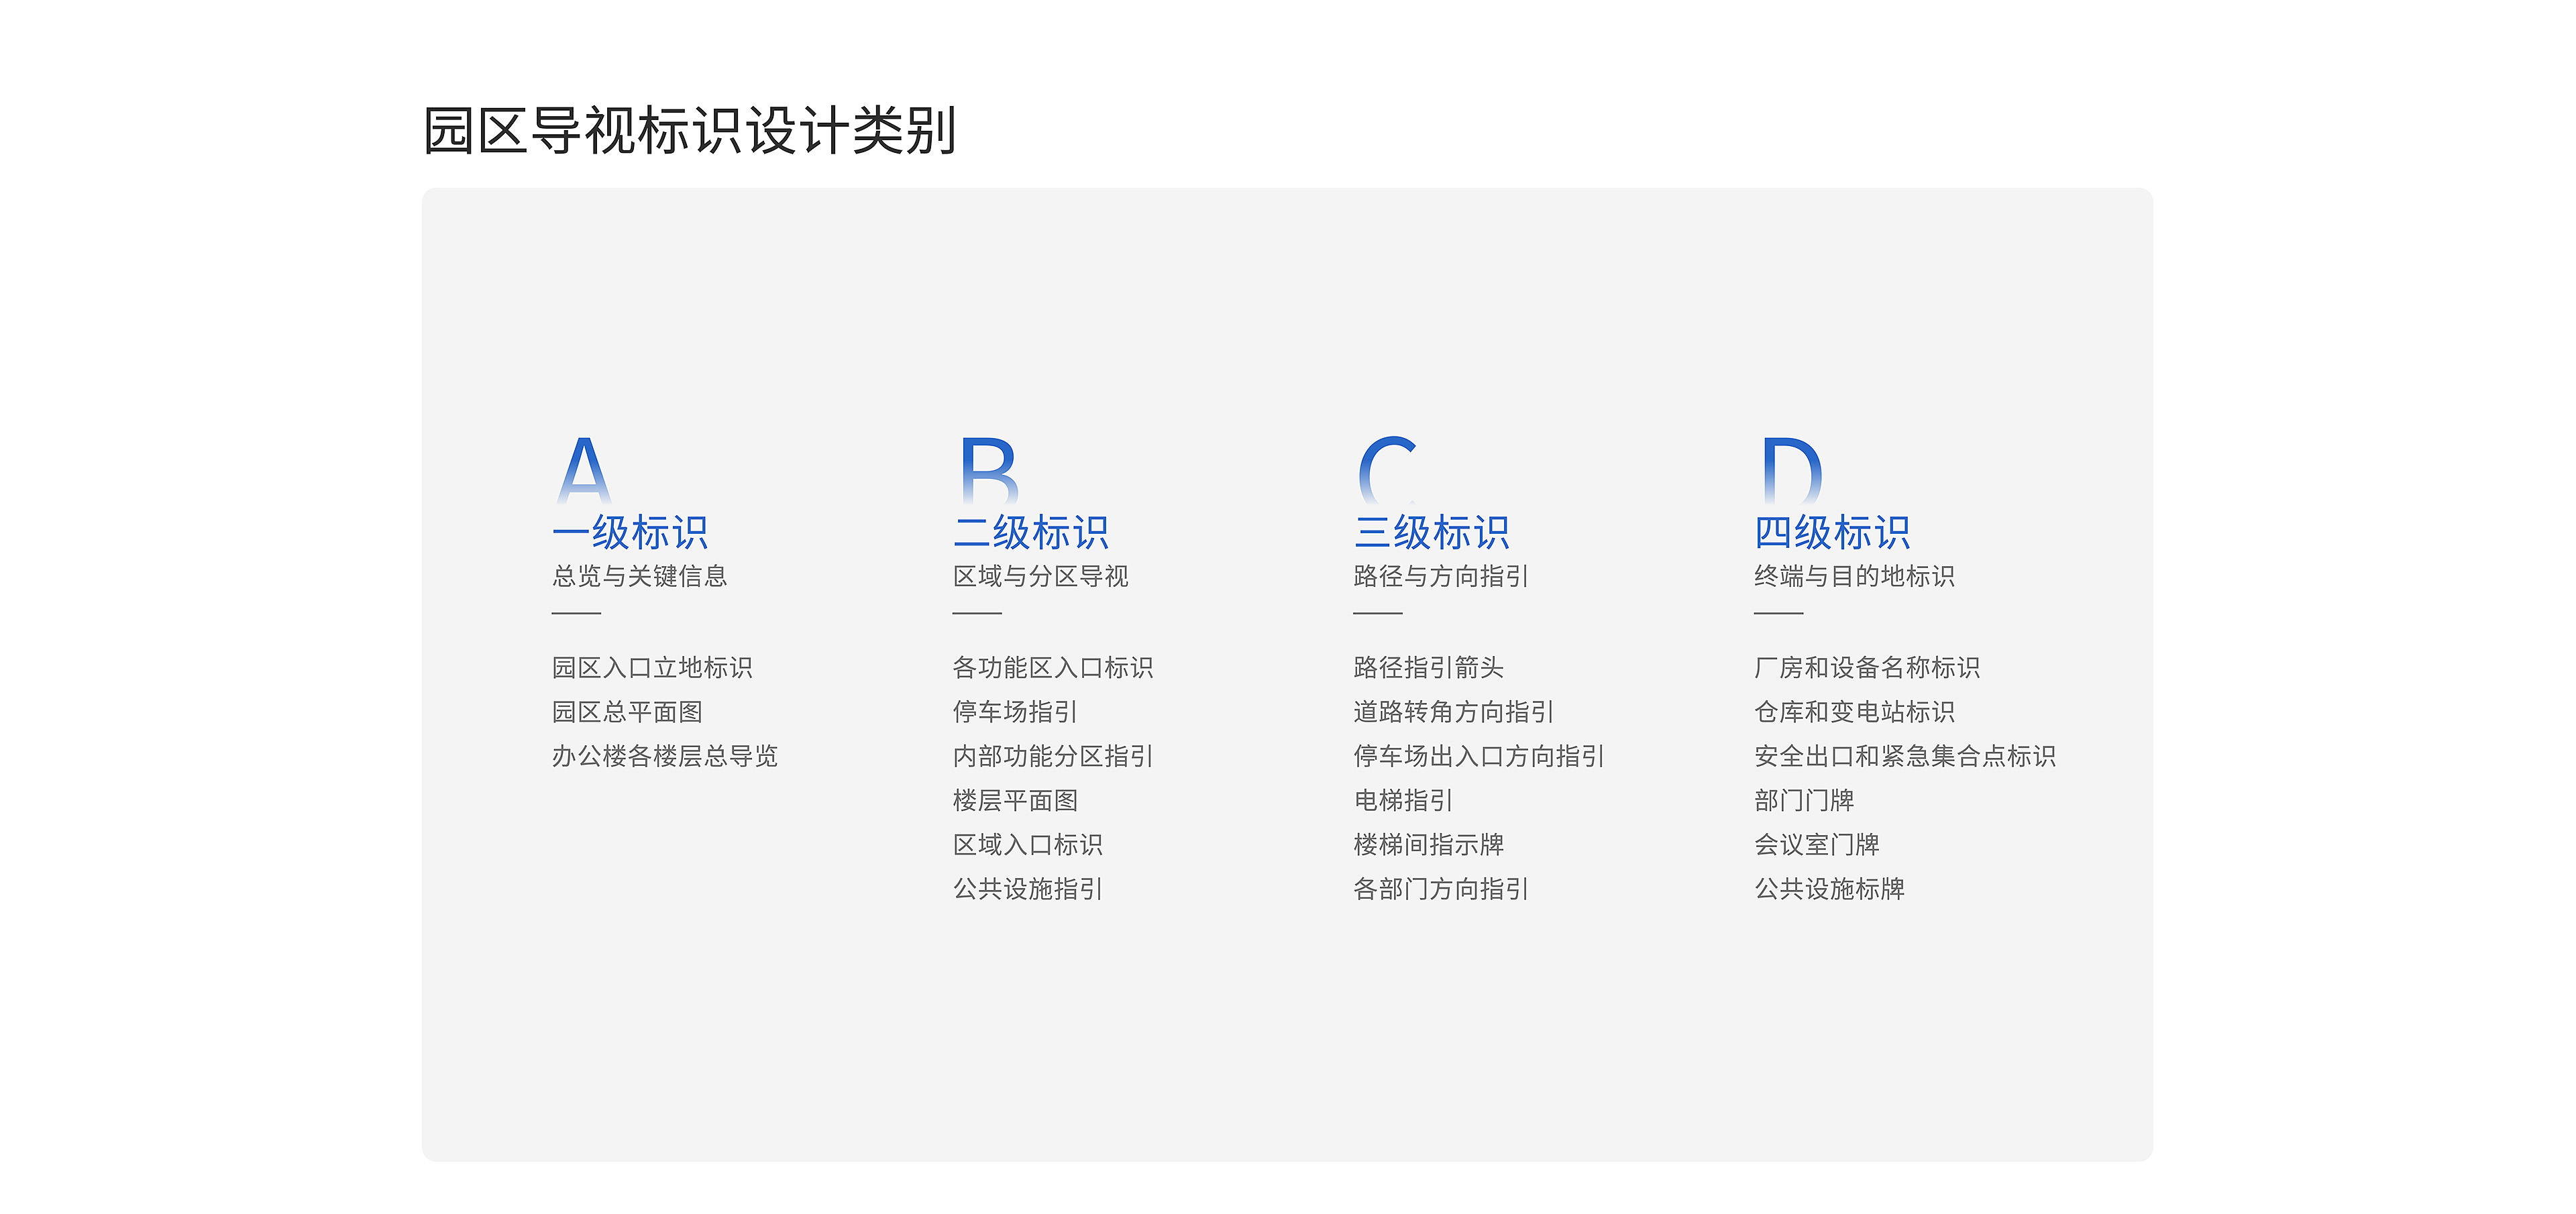Click 办公楼各楼层总导览 text

[x=664, y=756]
